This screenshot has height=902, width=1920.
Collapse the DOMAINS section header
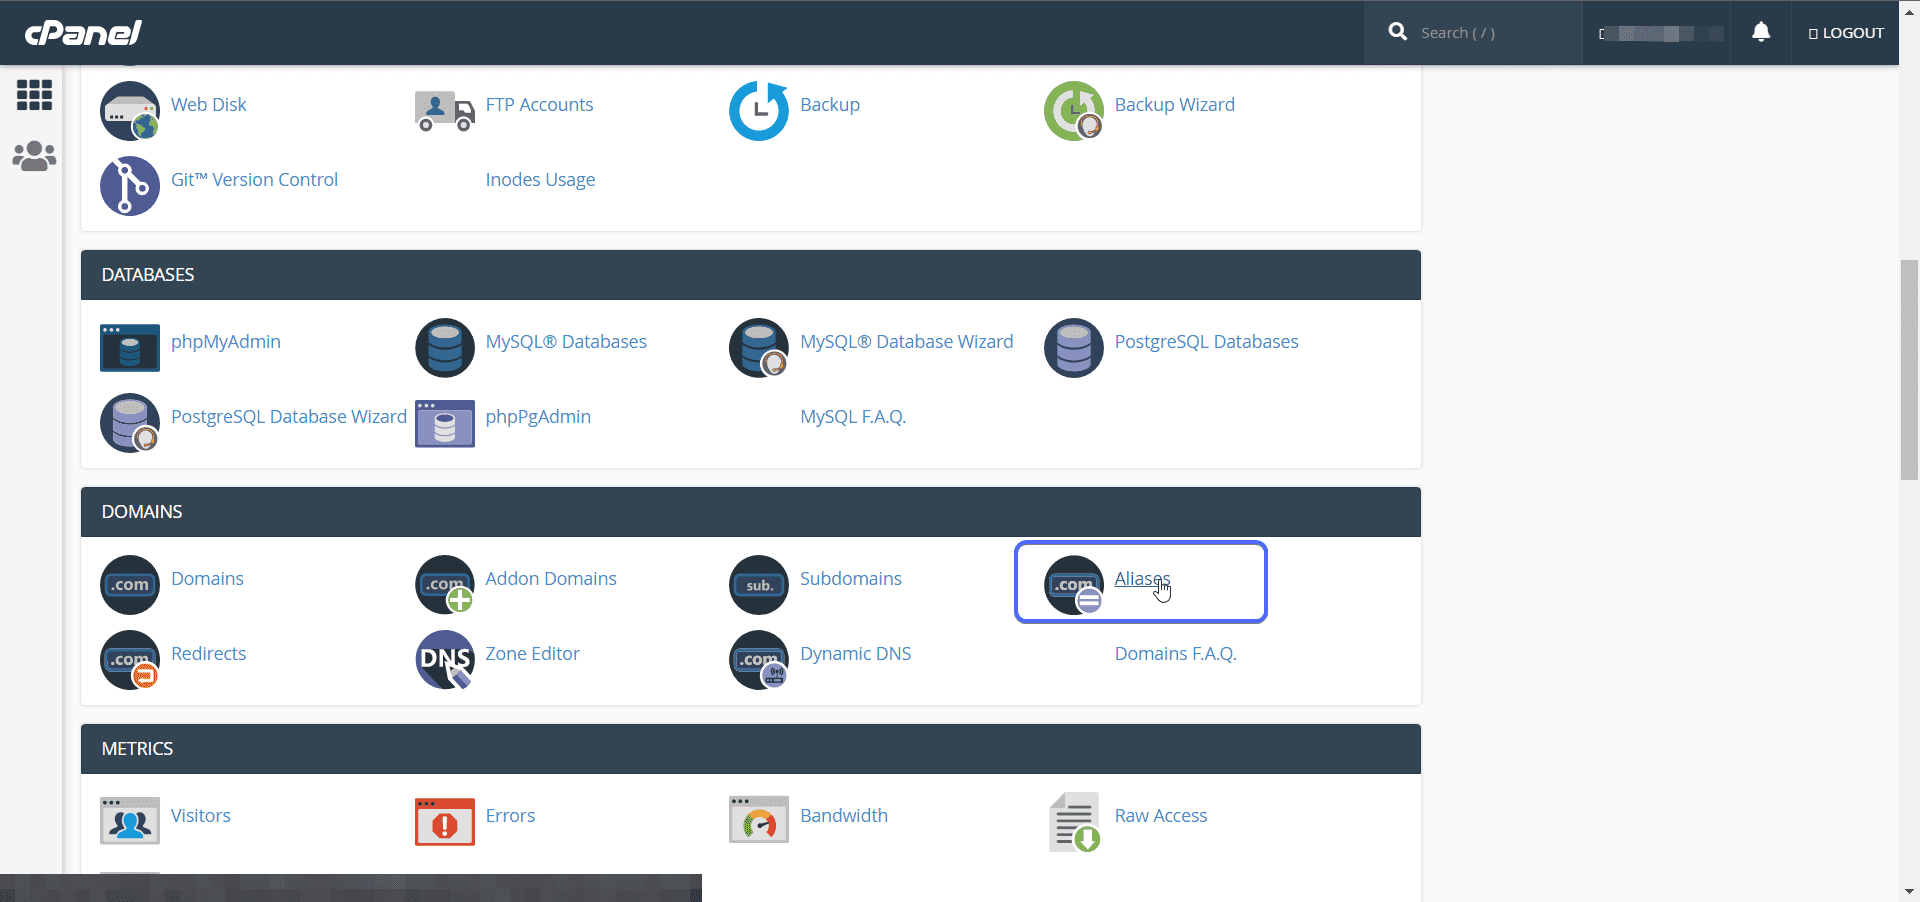tap(751, 512)
